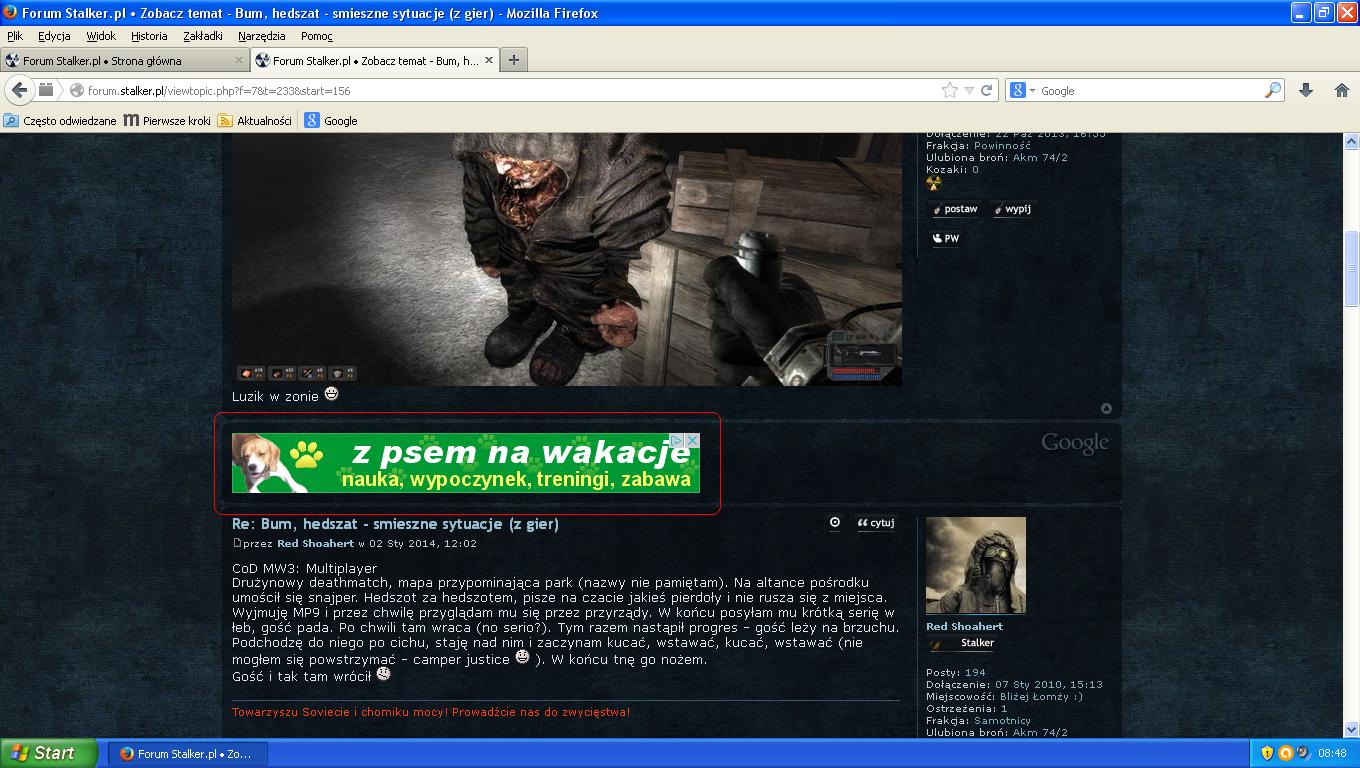Open the Historia menu
Screen dimensions: 1360x768
coord(149,36)
